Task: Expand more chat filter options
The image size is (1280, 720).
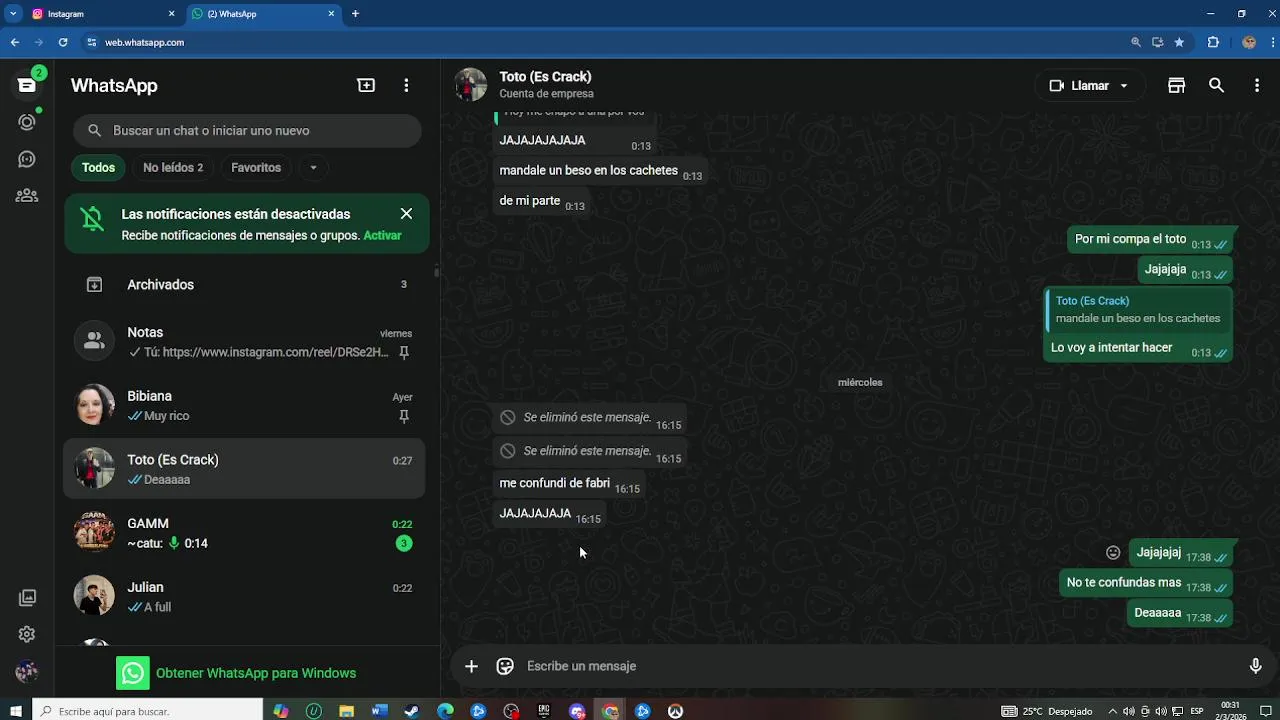Action: click(313, 168)
